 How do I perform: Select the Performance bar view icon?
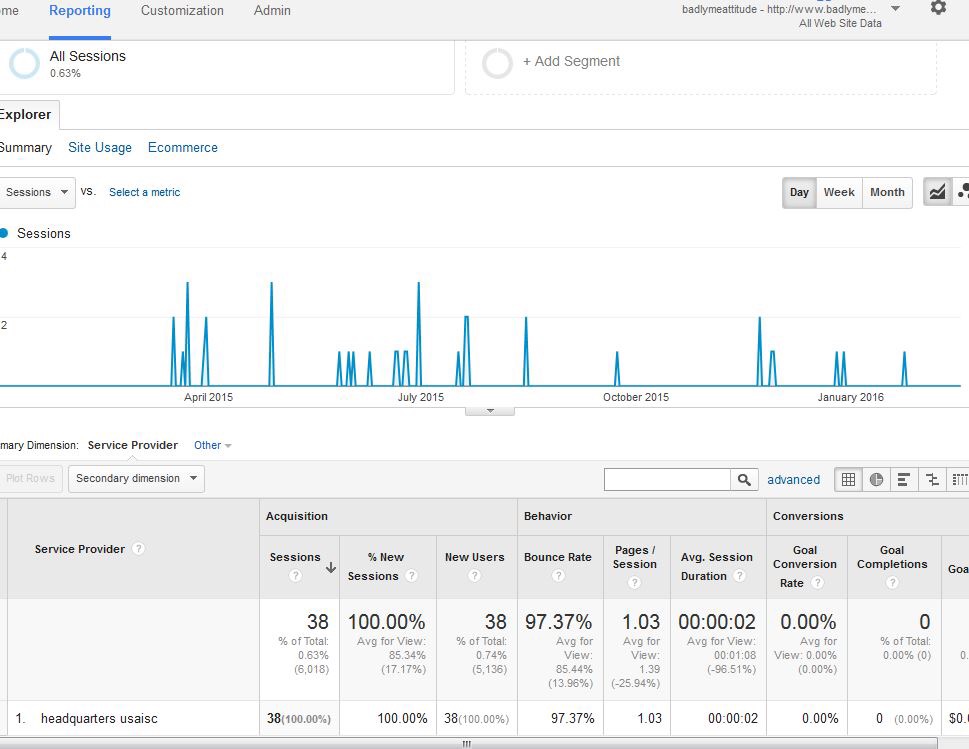tap(904, 480)
